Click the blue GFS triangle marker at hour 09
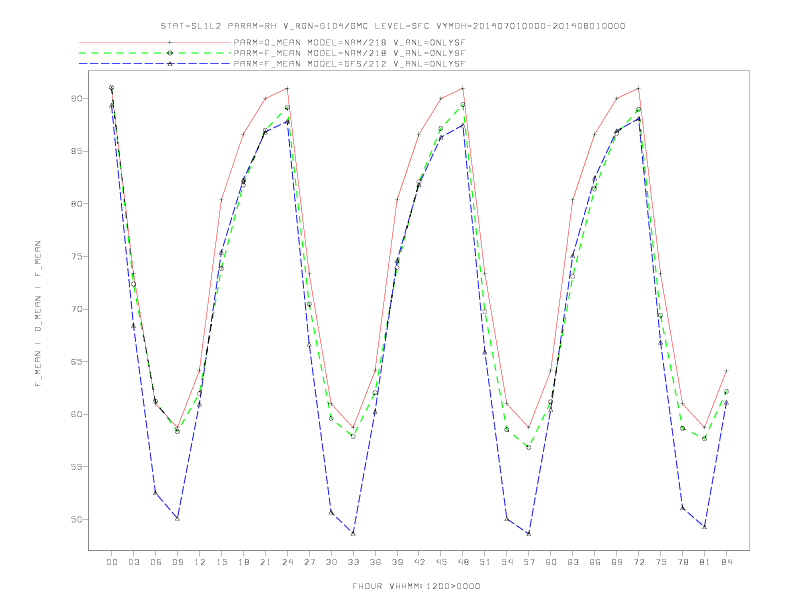The image size is (792, 612). tap(177, 518)
